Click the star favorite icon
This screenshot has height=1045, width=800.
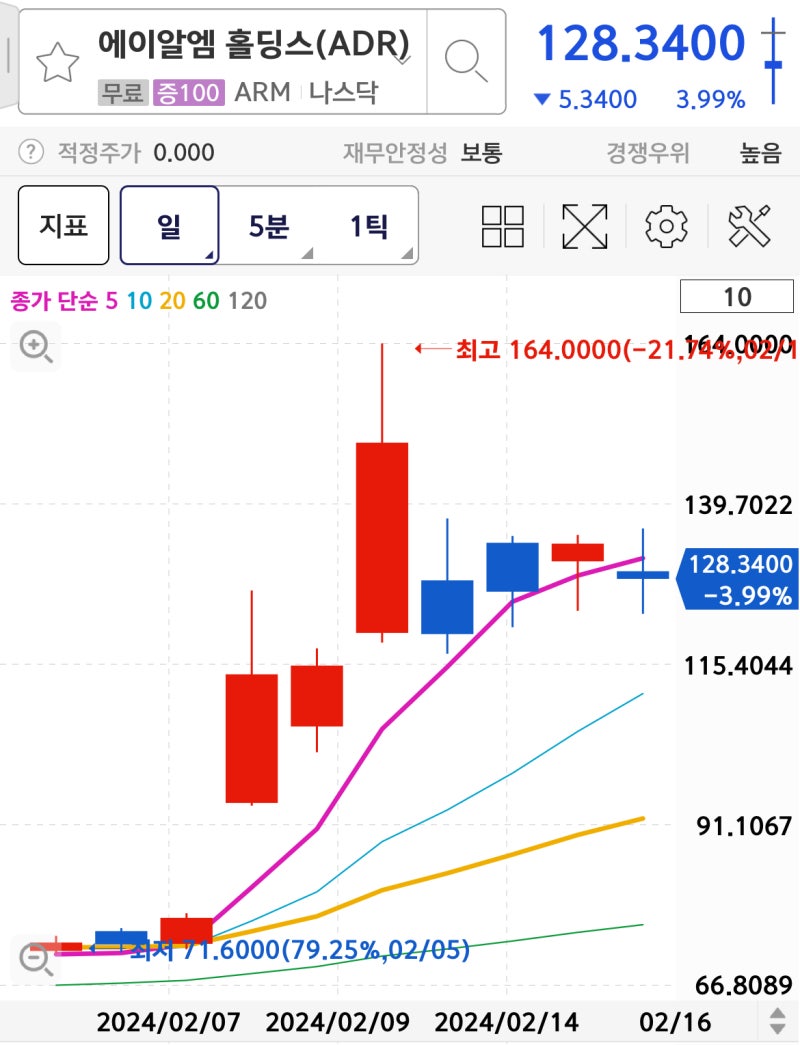point(57,60)
